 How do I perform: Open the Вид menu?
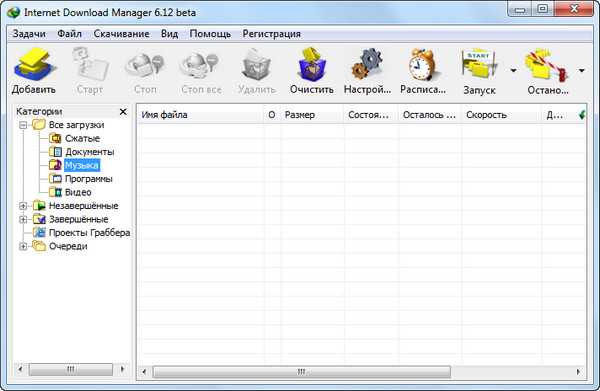tap(169, 34)
